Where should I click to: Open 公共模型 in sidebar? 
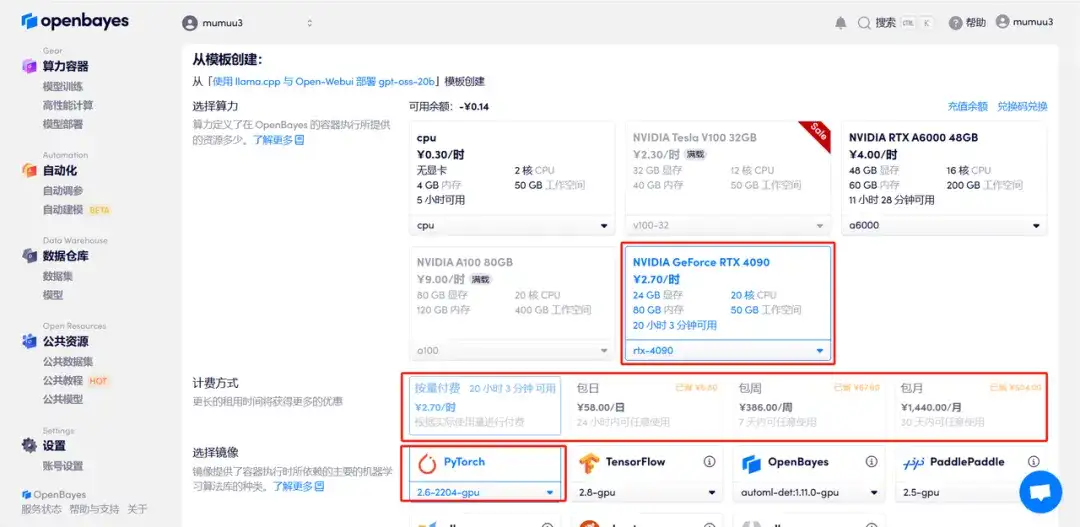[63, 399]
